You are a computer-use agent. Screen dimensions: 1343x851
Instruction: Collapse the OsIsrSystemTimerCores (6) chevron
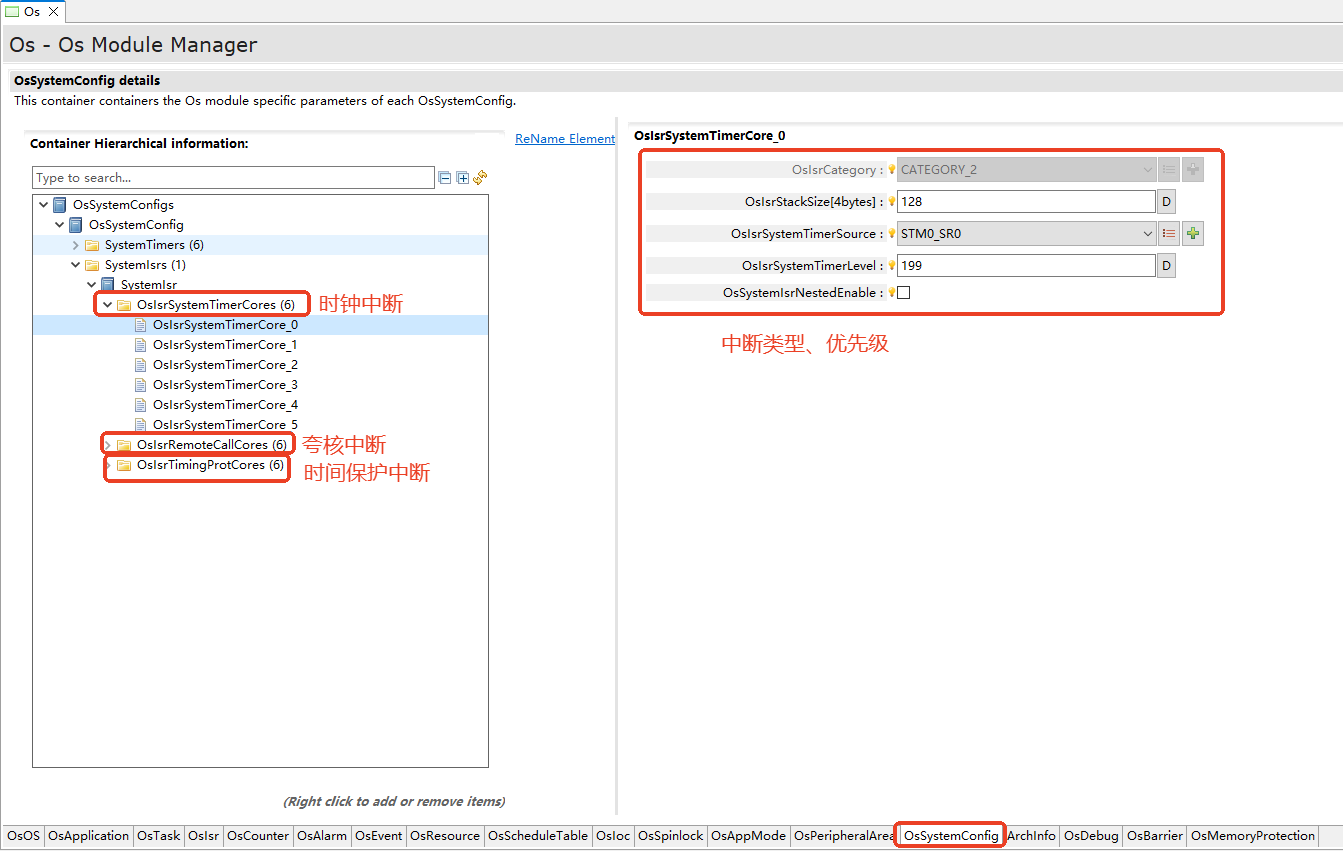[108, 305]
